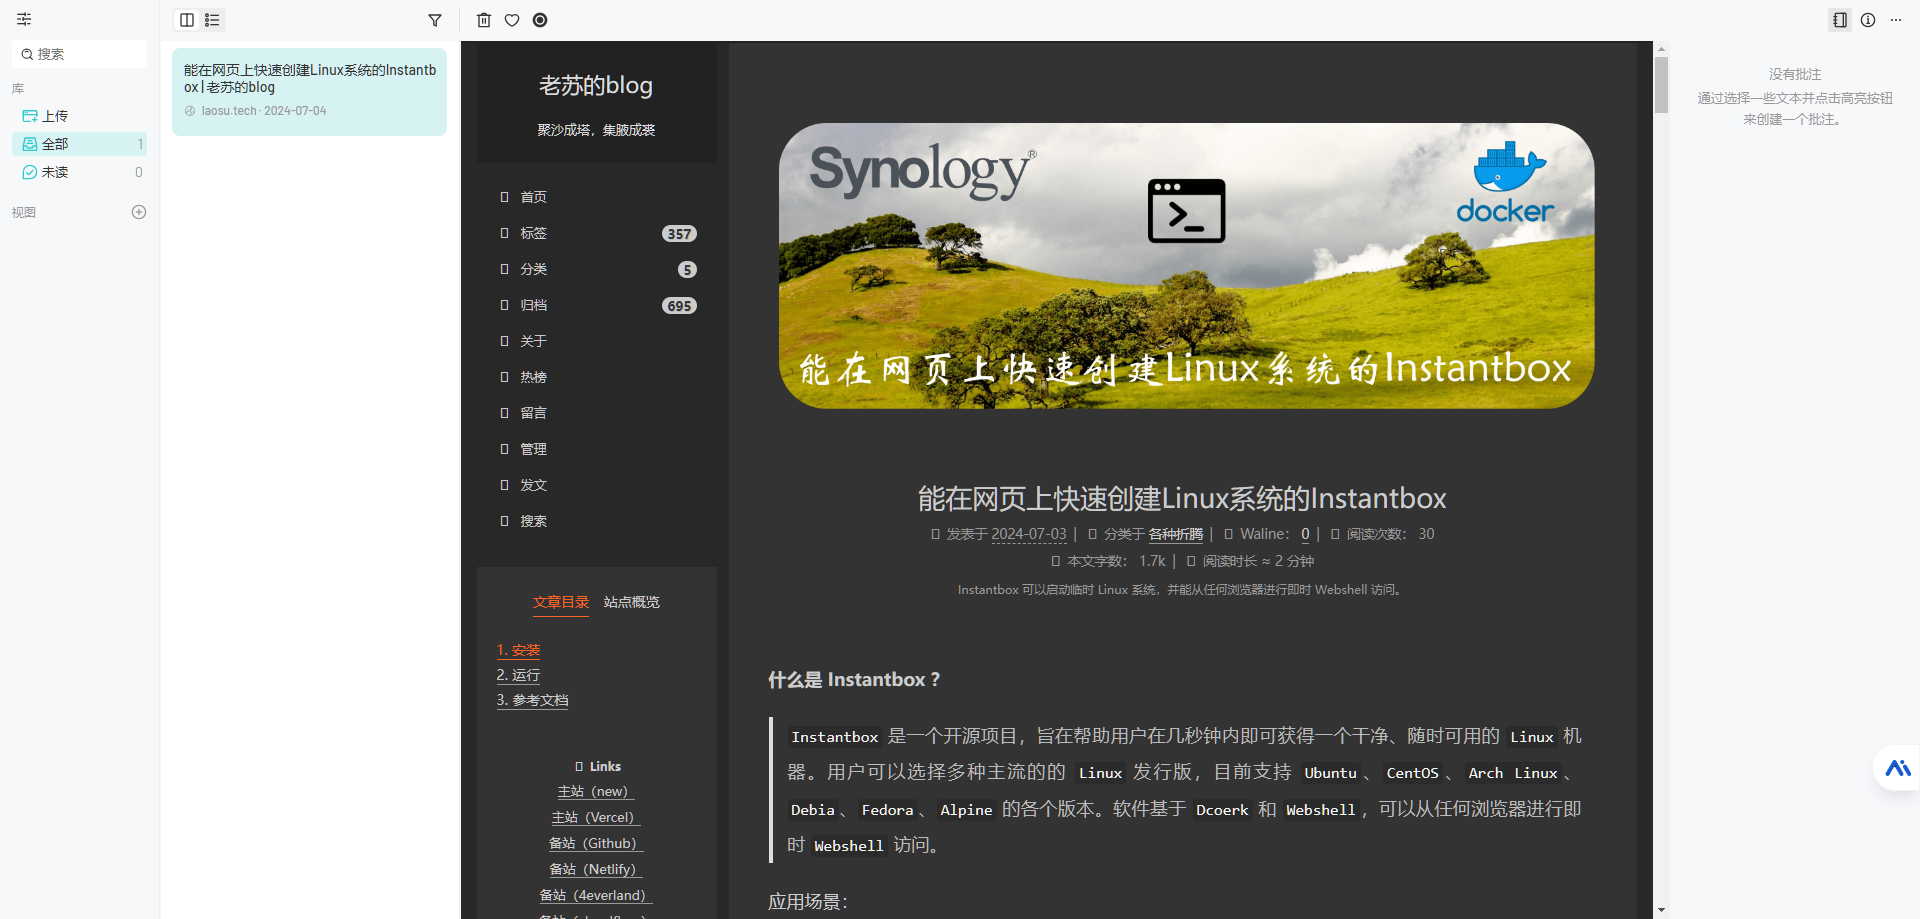Image resolution: width=1920 pixels, height=919 pixels.
Task: Open 备站 (4everland) link
Action: coord(596,895)
